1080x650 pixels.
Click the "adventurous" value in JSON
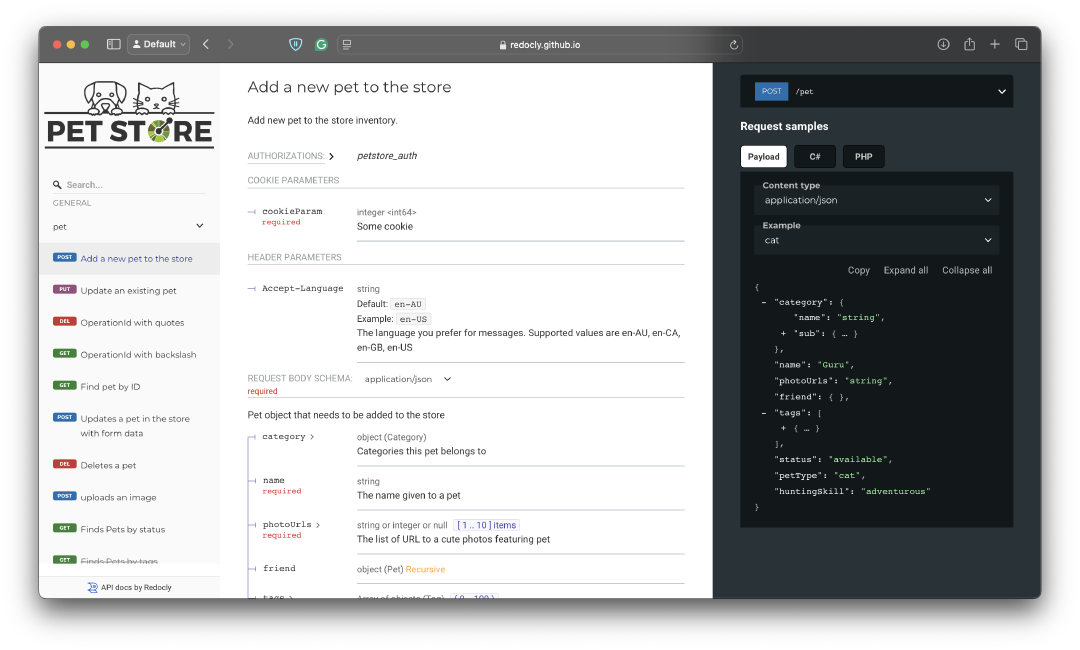[895, 492]
